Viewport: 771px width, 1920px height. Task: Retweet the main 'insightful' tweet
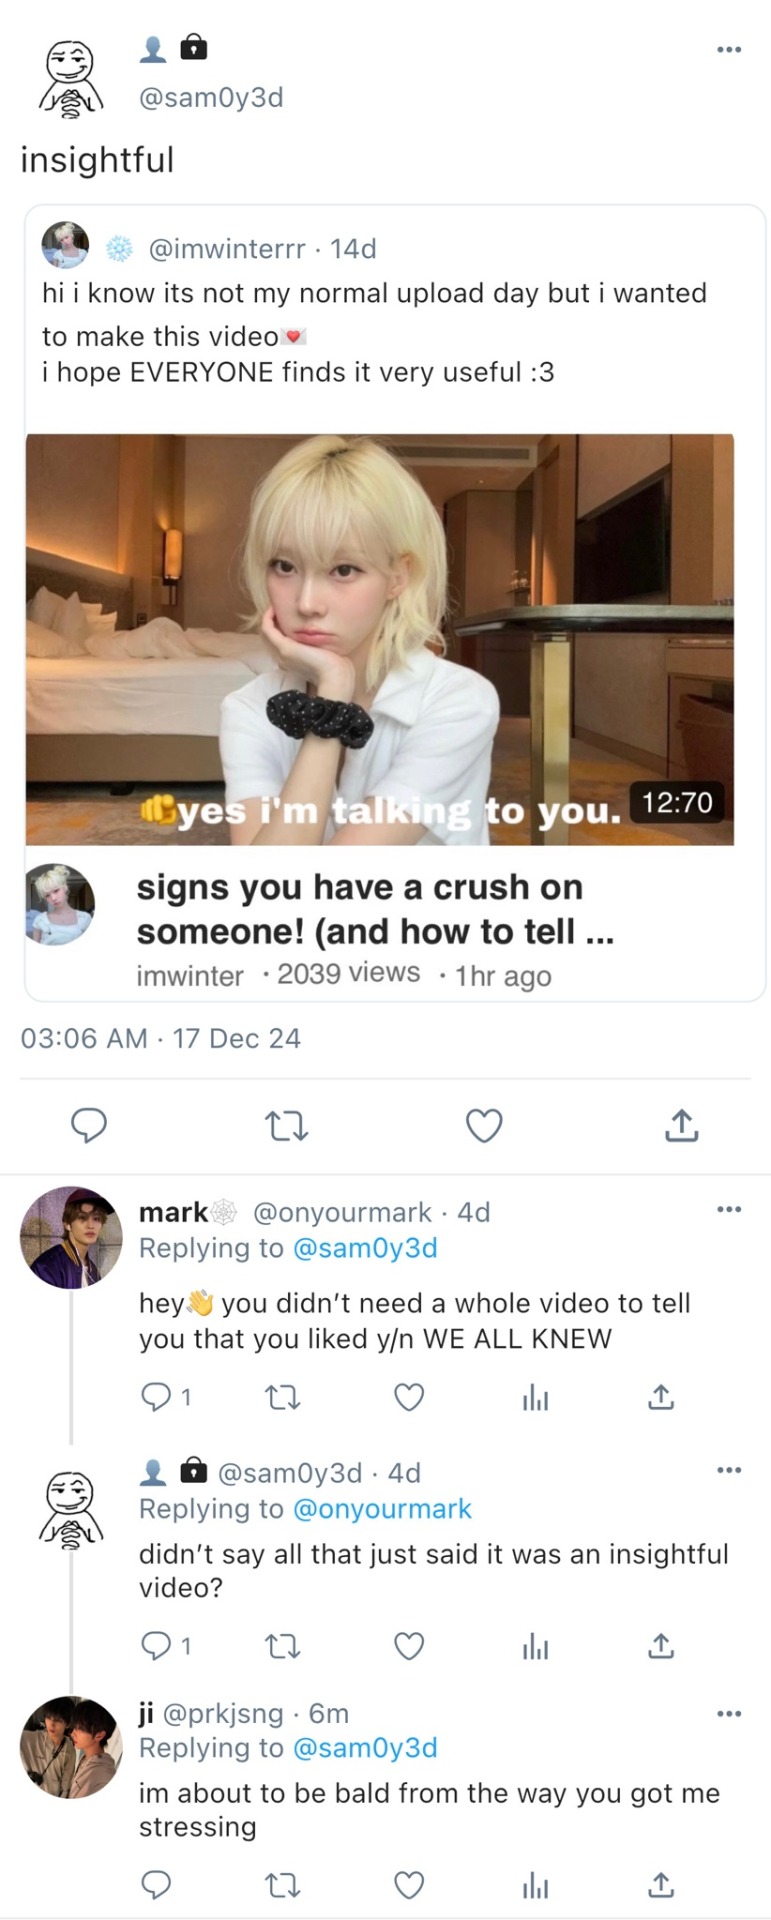[287, 1127]
